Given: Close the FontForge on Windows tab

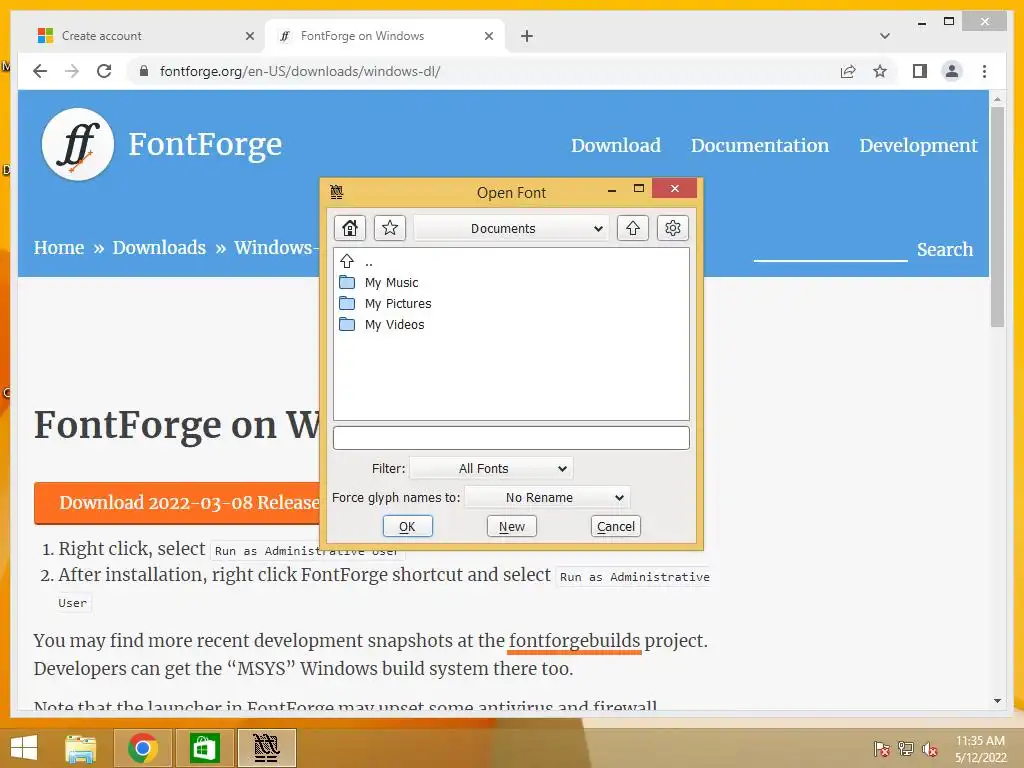Looking at the screenshot, I should 488,36.
